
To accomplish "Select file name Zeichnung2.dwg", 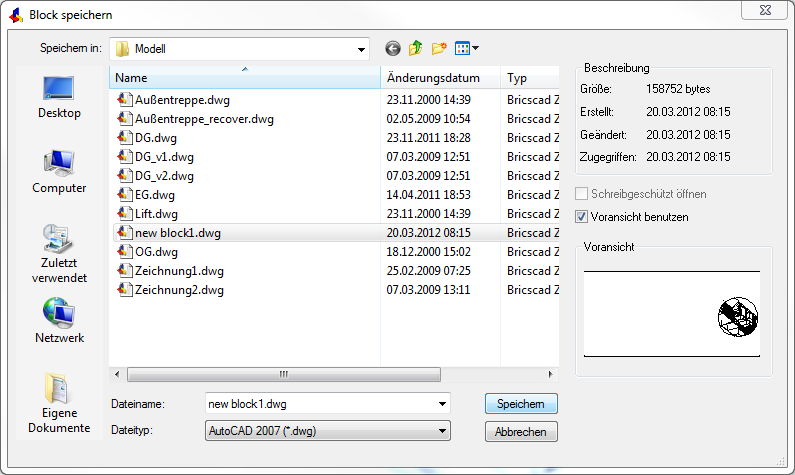I will point(179,290).
